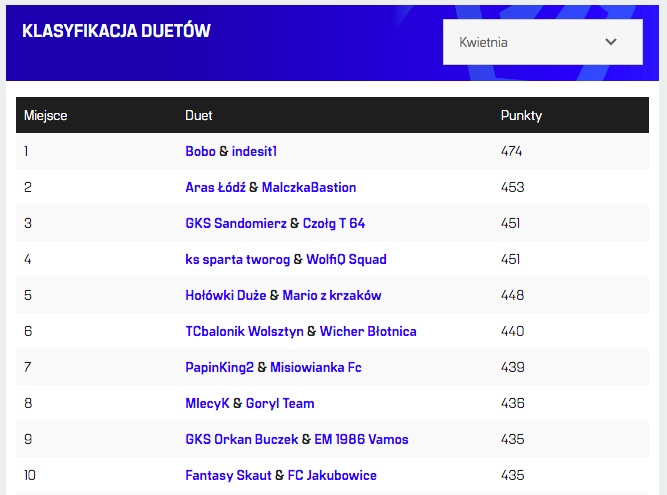Click the Punkty column header
This screenshot has height=495, width=667.
(x=521, y=115)
